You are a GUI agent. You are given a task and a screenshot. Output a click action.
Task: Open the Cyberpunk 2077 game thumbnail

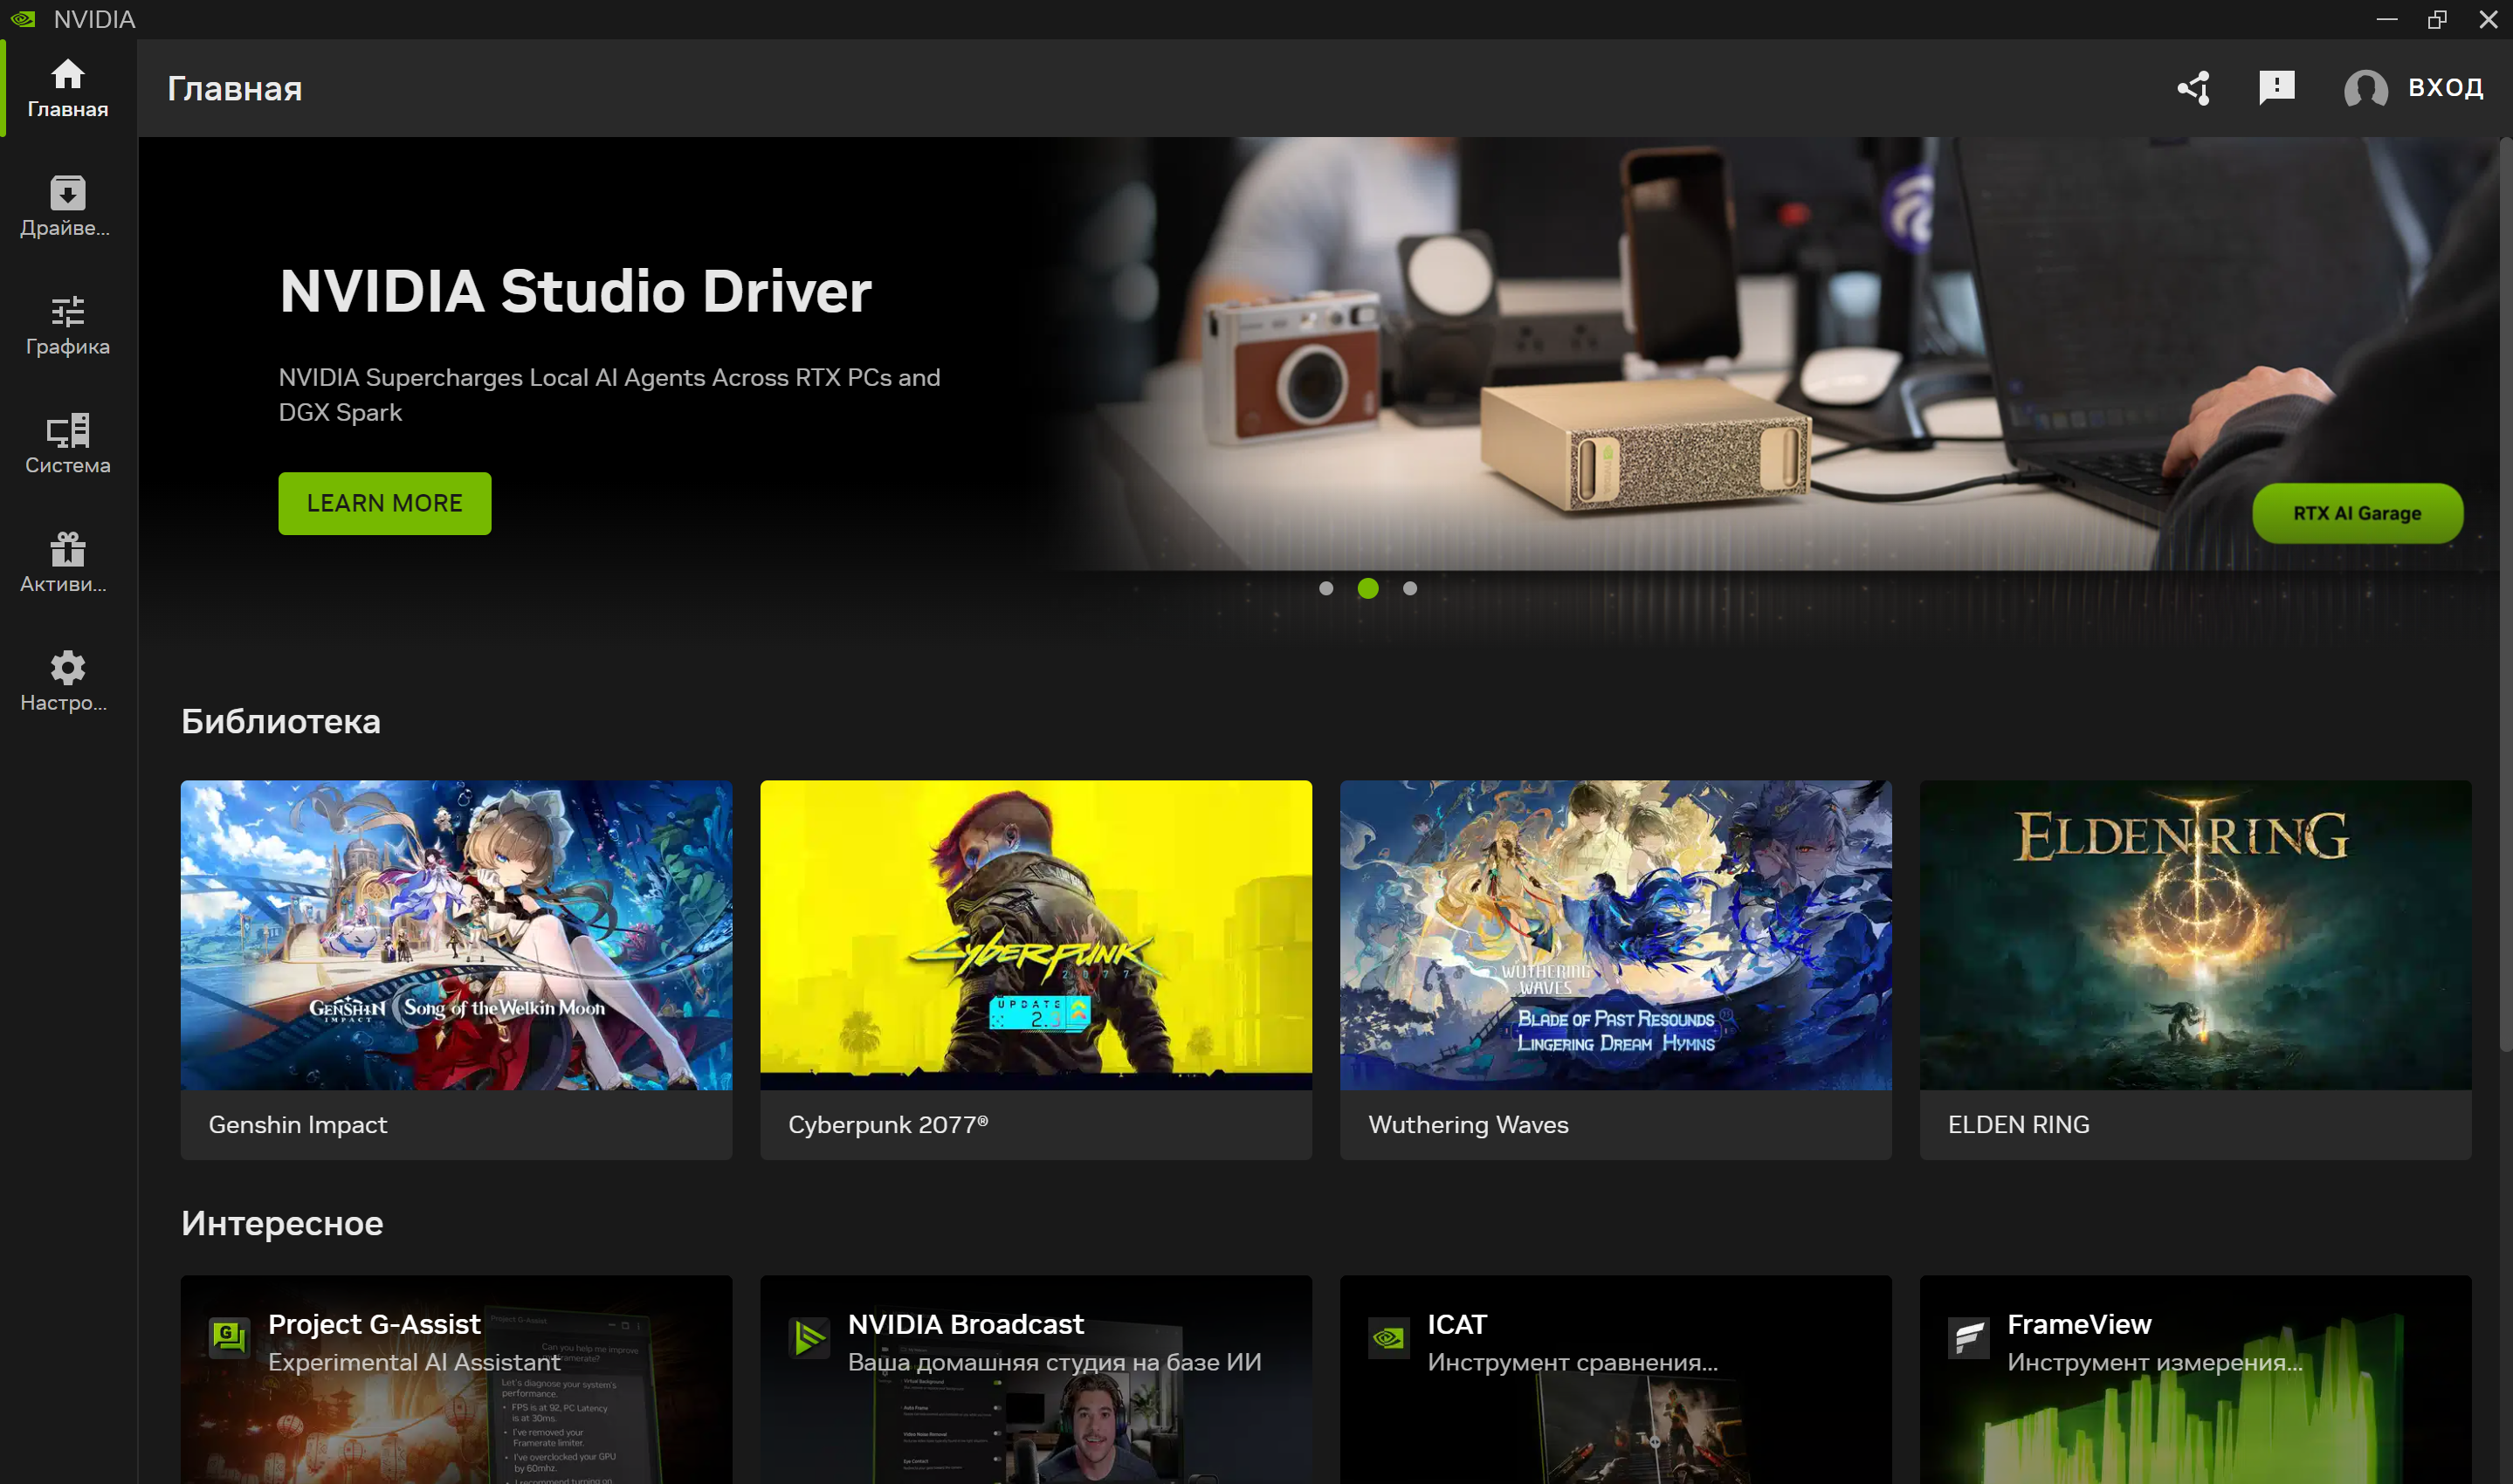[x=1036, y=935]
